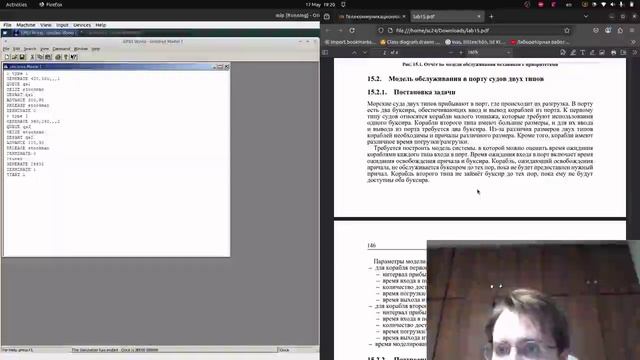Bookmark this page with the star
This screenshot has width=640, height=360.
point(567,30)
